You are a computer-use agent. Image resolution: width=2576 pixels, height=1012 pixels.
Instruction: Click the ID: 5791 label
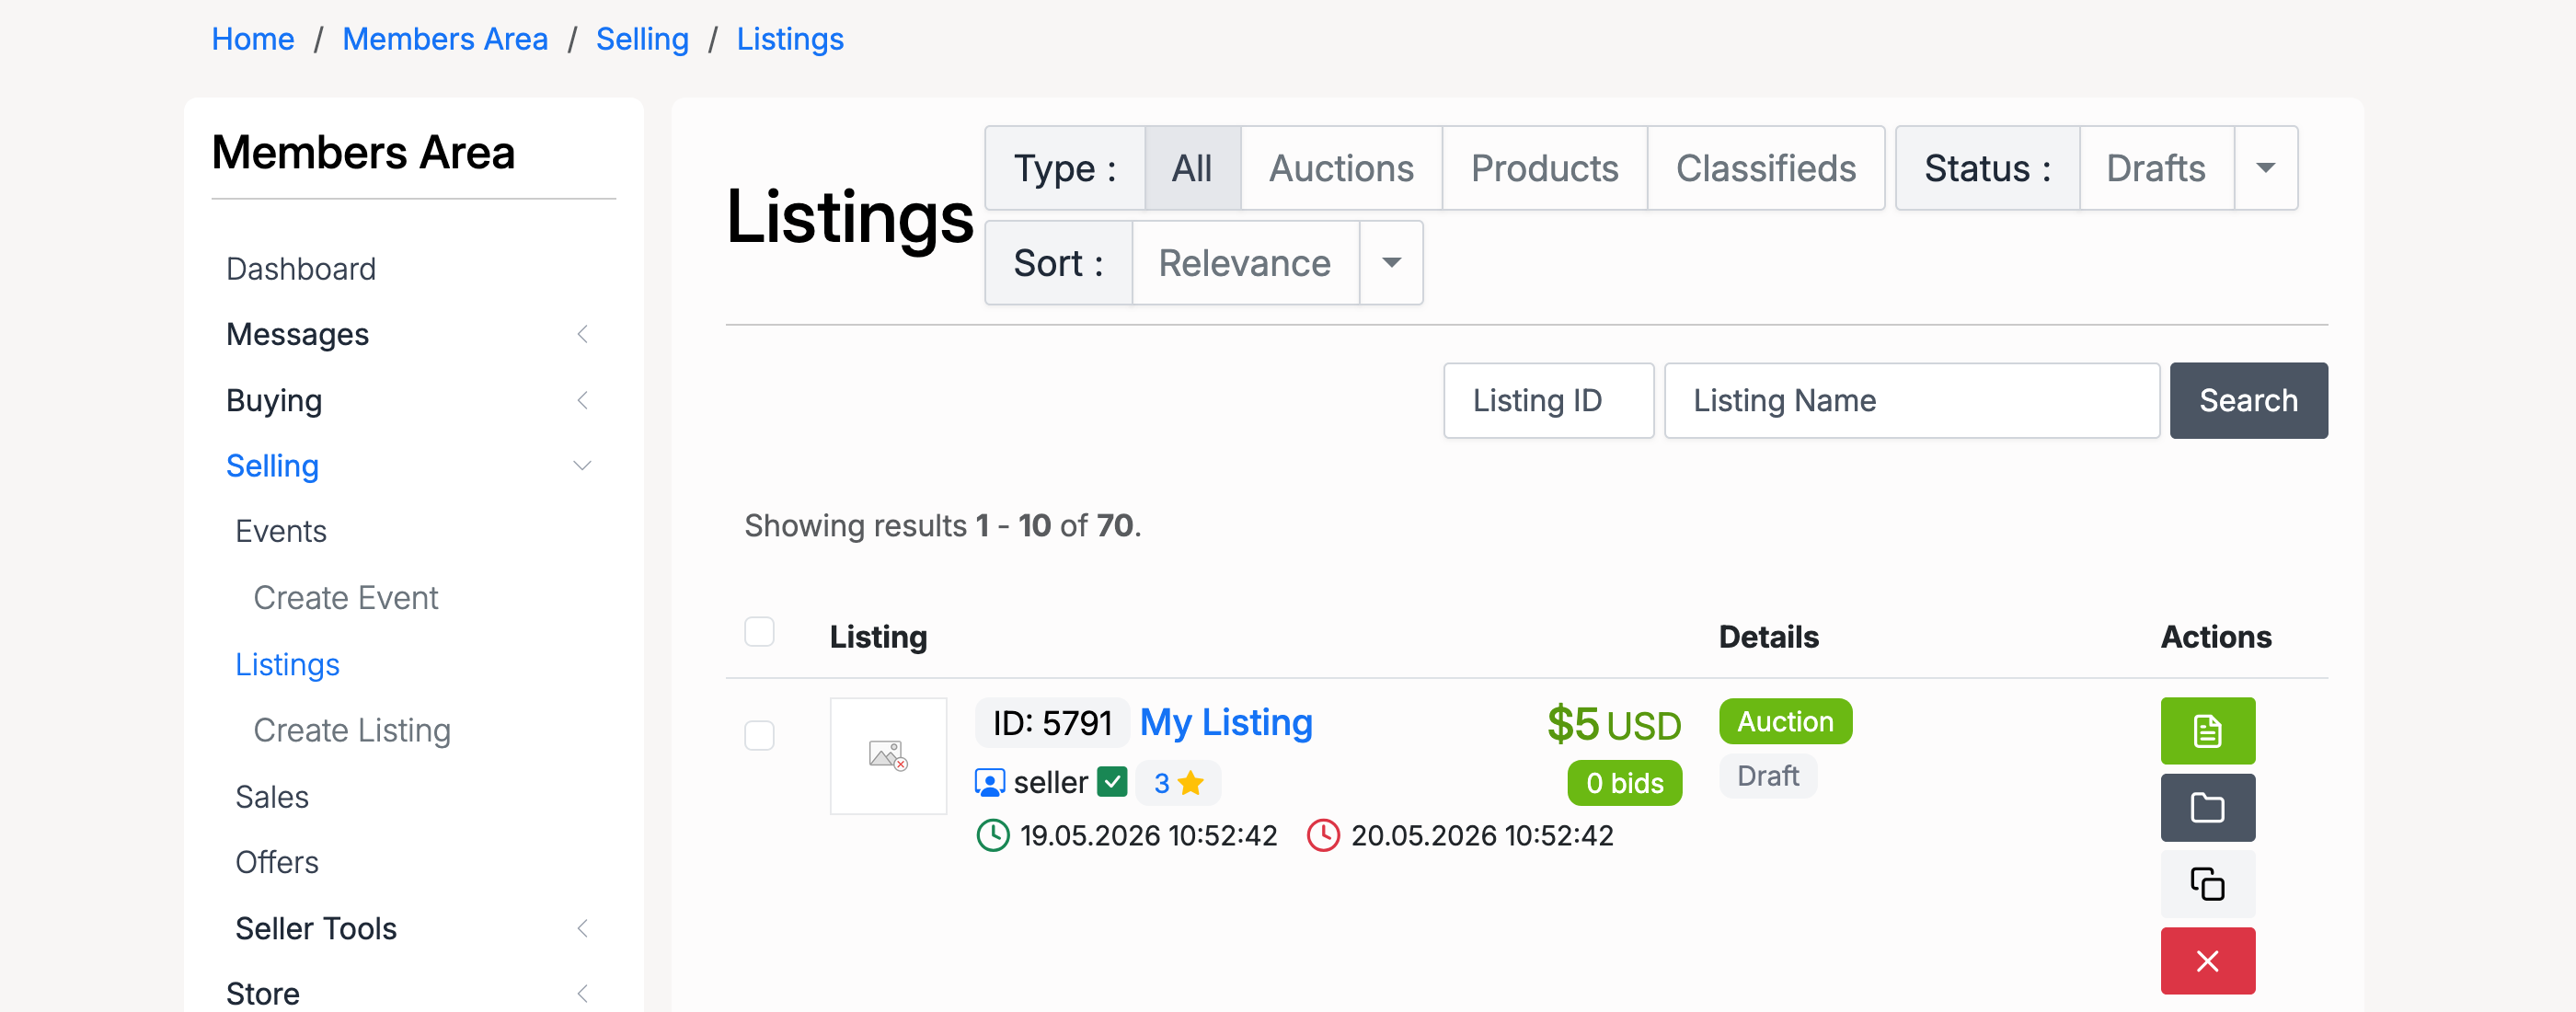[1052, 722]
